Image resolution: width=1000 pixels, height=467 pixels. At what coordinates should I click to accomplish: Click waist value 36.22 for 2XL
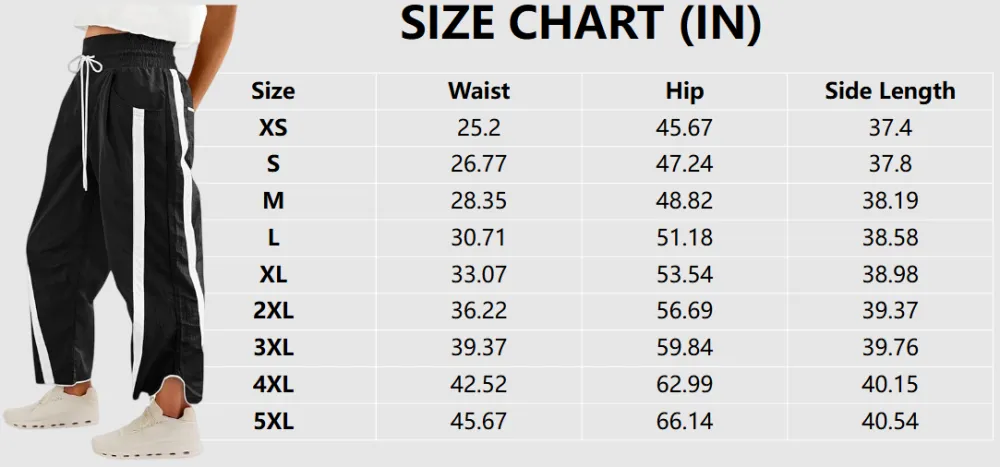click(x=479, y=311)
